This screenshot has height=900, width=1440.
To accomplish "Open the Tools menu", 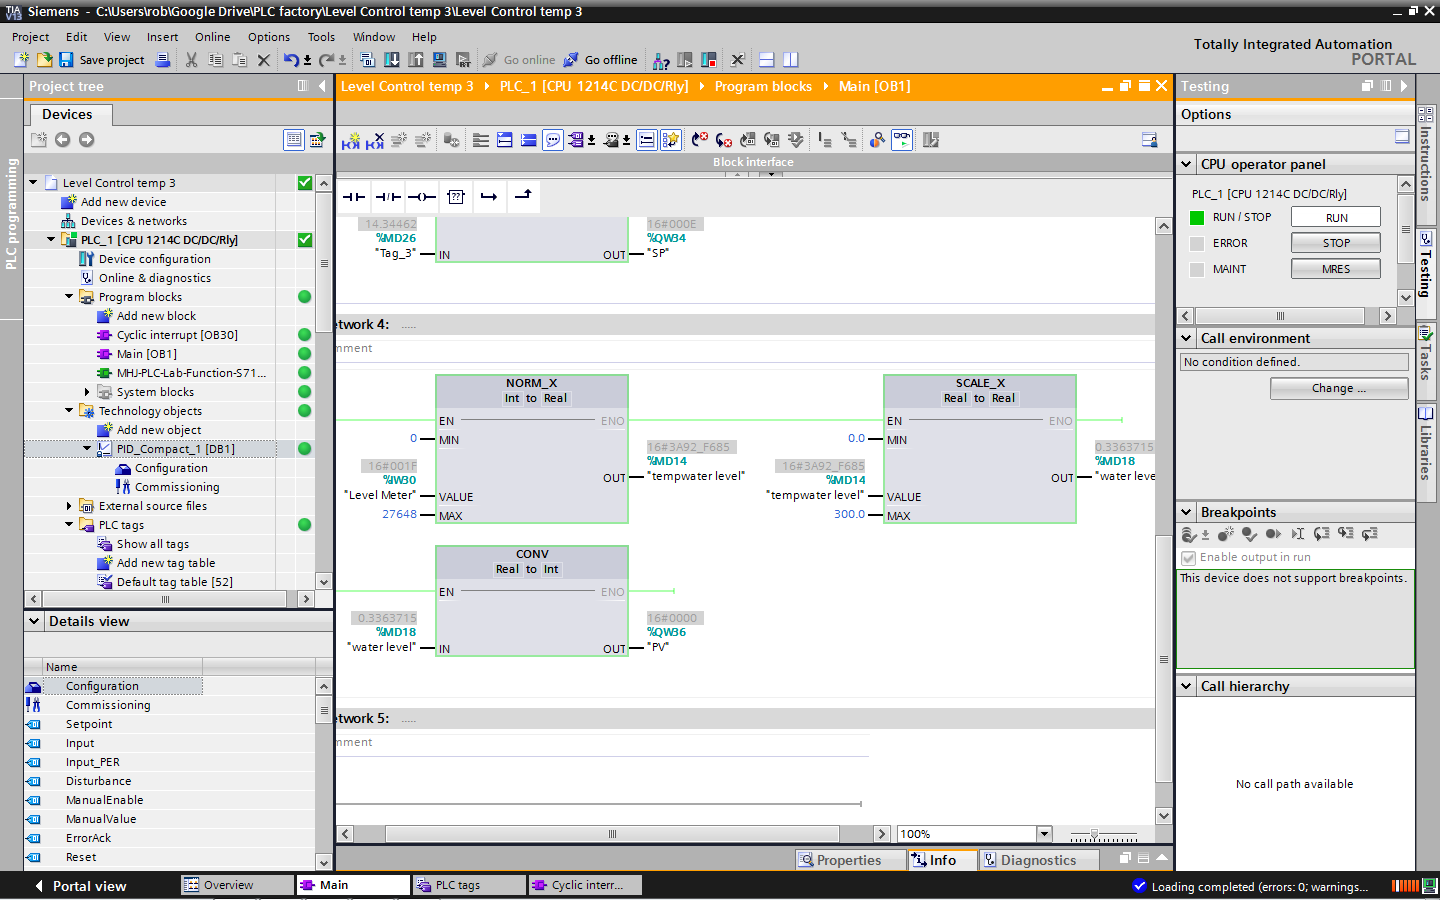I will (x=321, y=37).
